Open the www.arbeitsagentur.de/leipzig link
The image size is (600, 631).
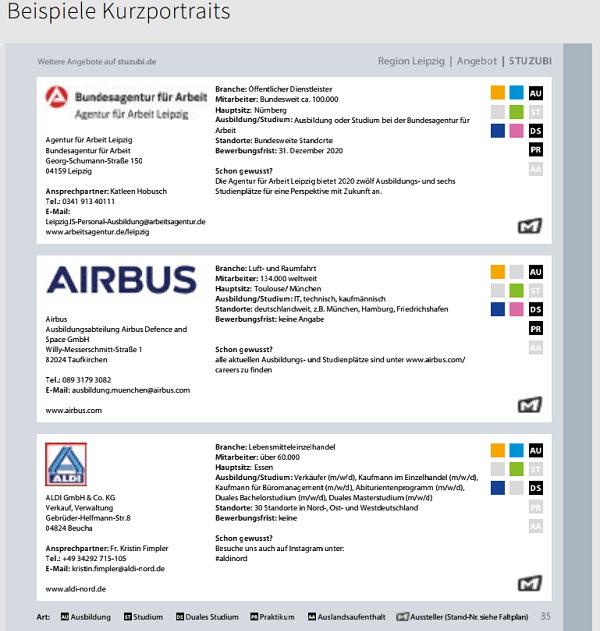tap(97, 232)
